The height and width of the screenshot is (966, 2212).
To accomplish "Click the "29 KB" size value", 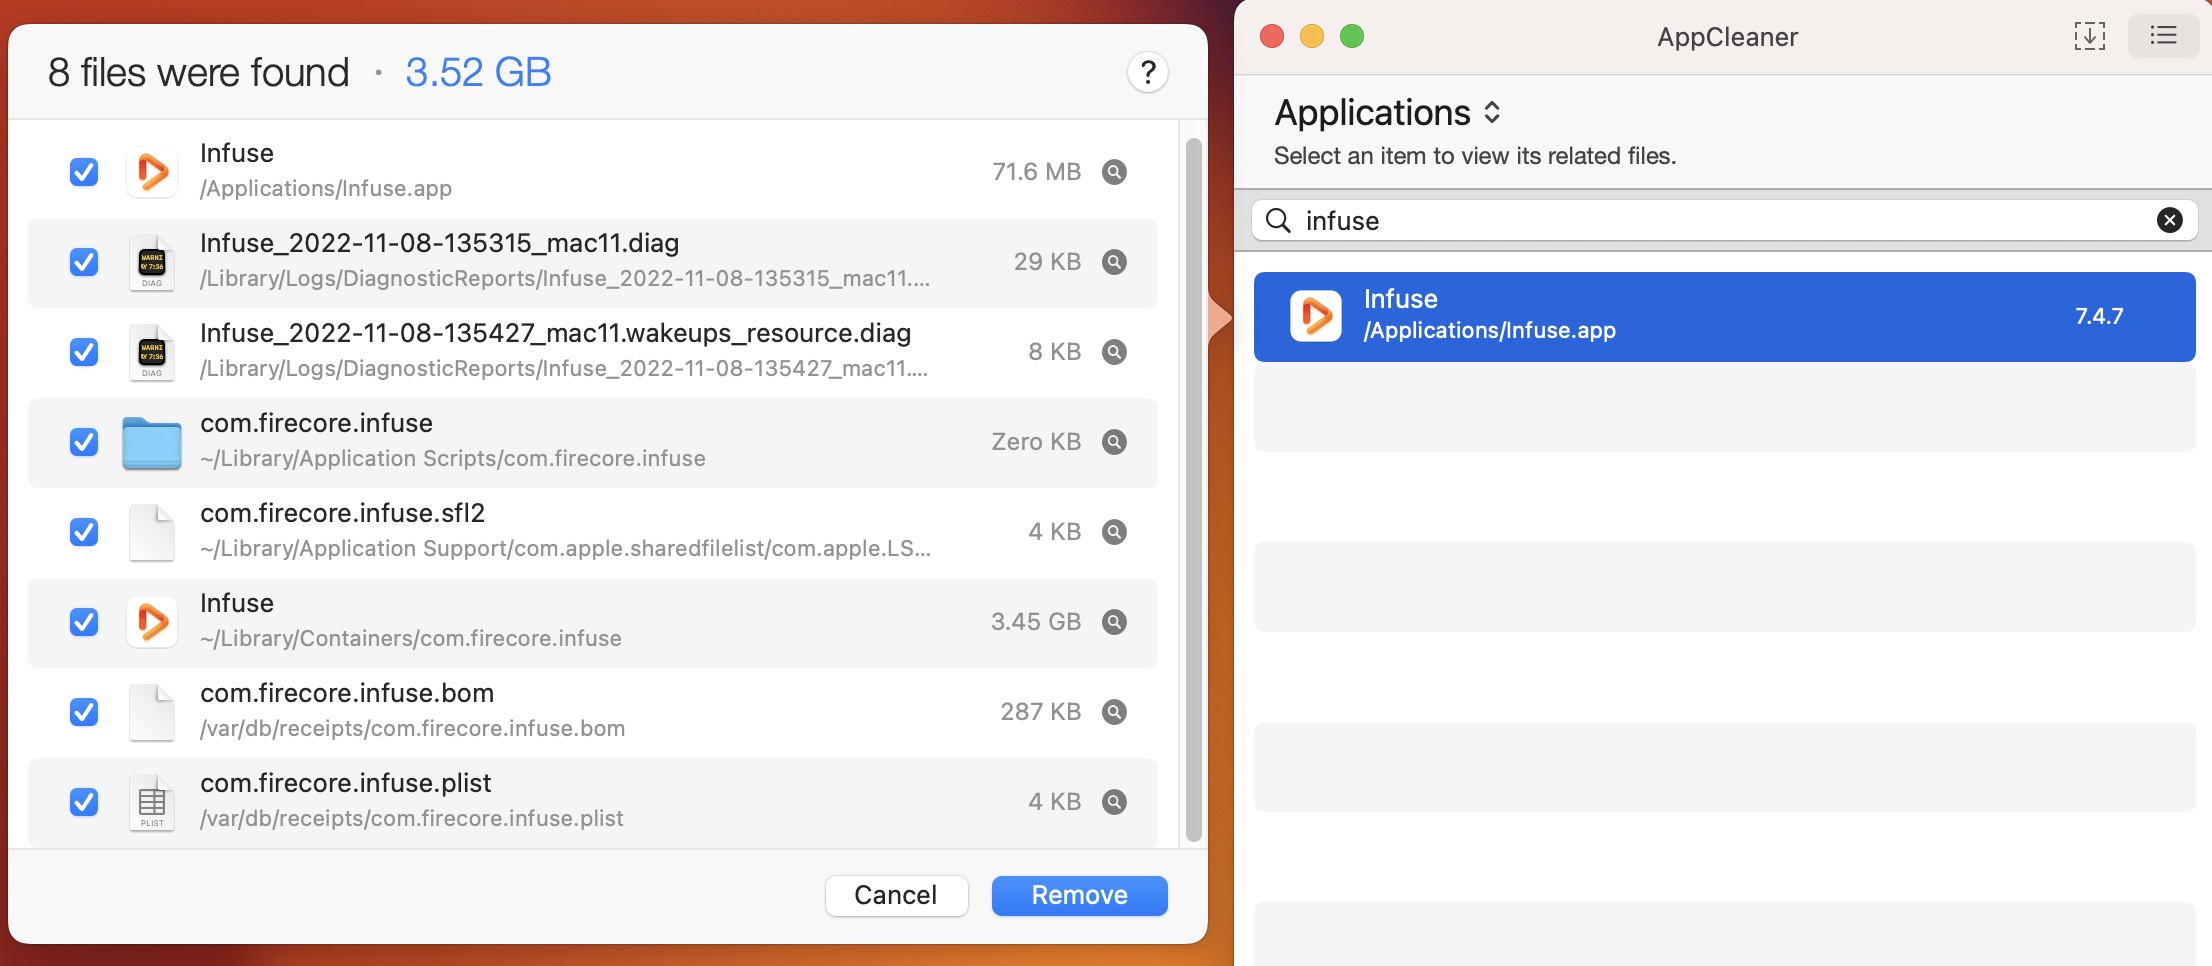I will pos(1048,262).
